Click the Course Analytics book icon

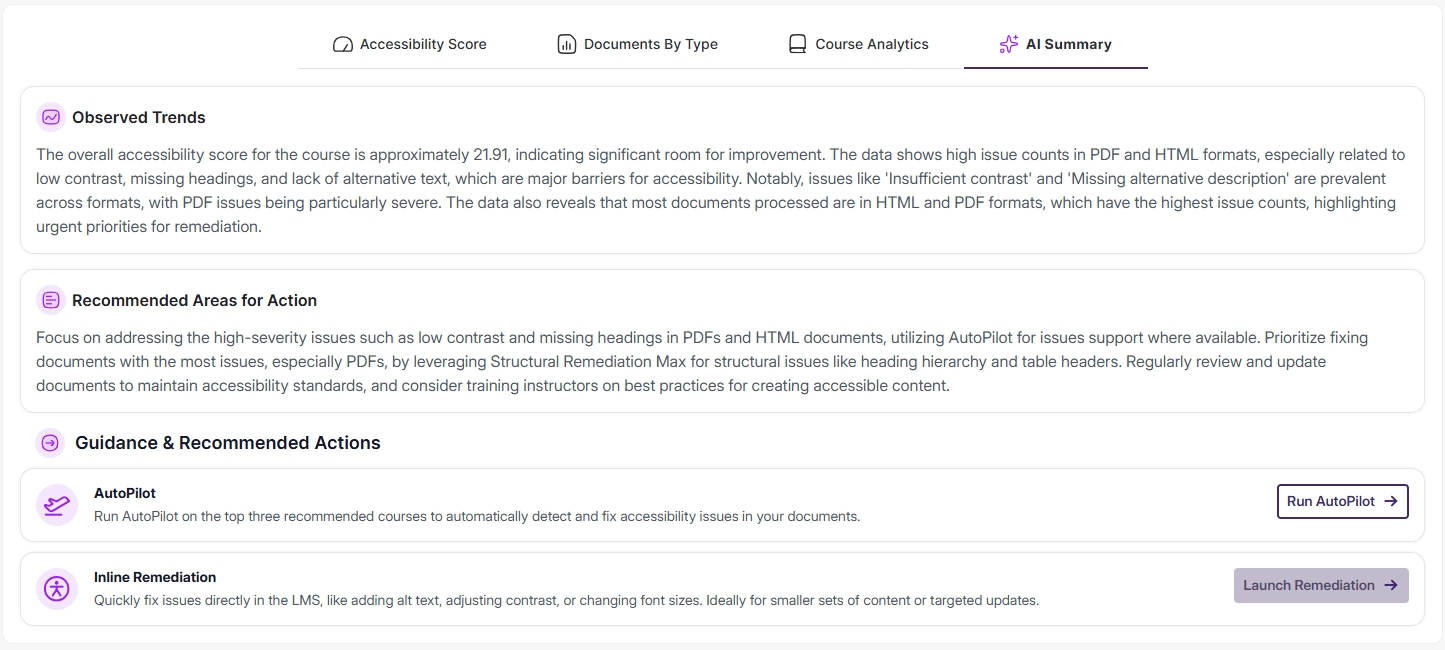click(797, 43)
